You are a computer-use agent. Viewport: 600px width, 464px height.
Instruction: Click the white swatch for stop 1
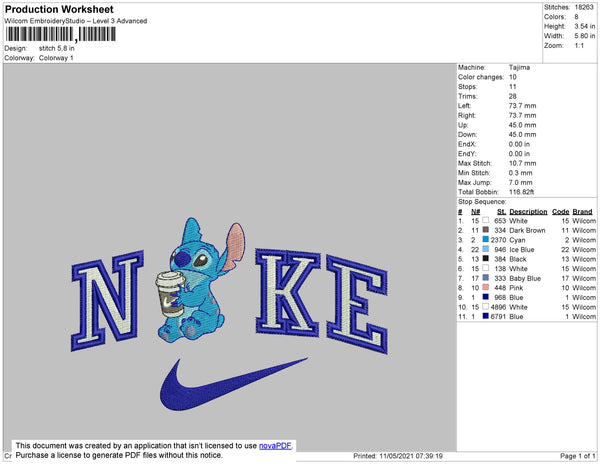coord(486,220)
